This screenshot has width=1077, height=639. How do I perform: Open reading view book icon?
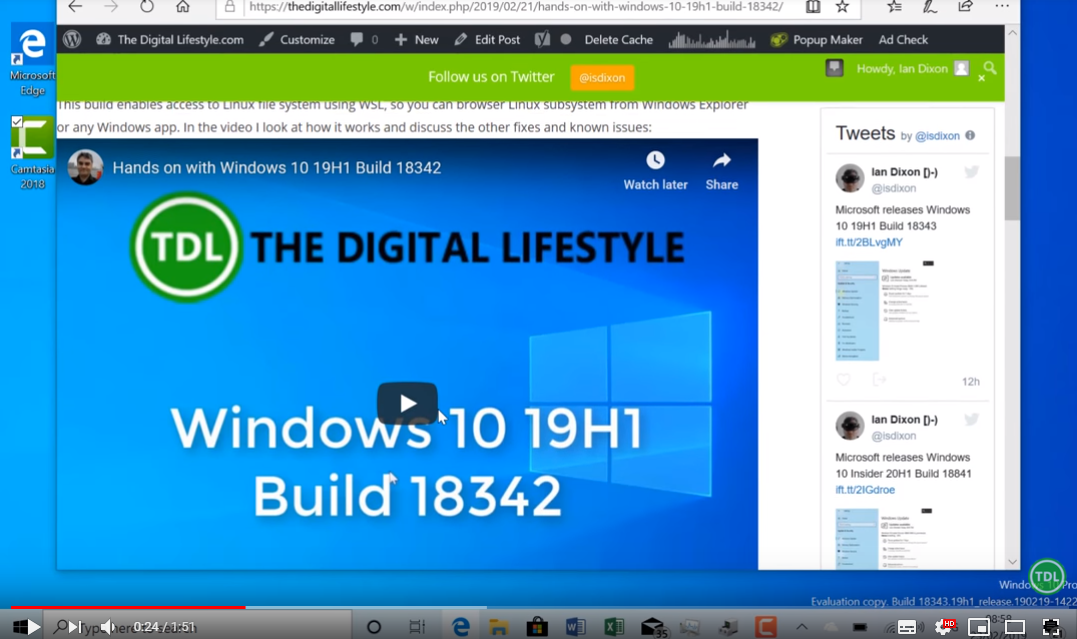(x=813, y=7)
